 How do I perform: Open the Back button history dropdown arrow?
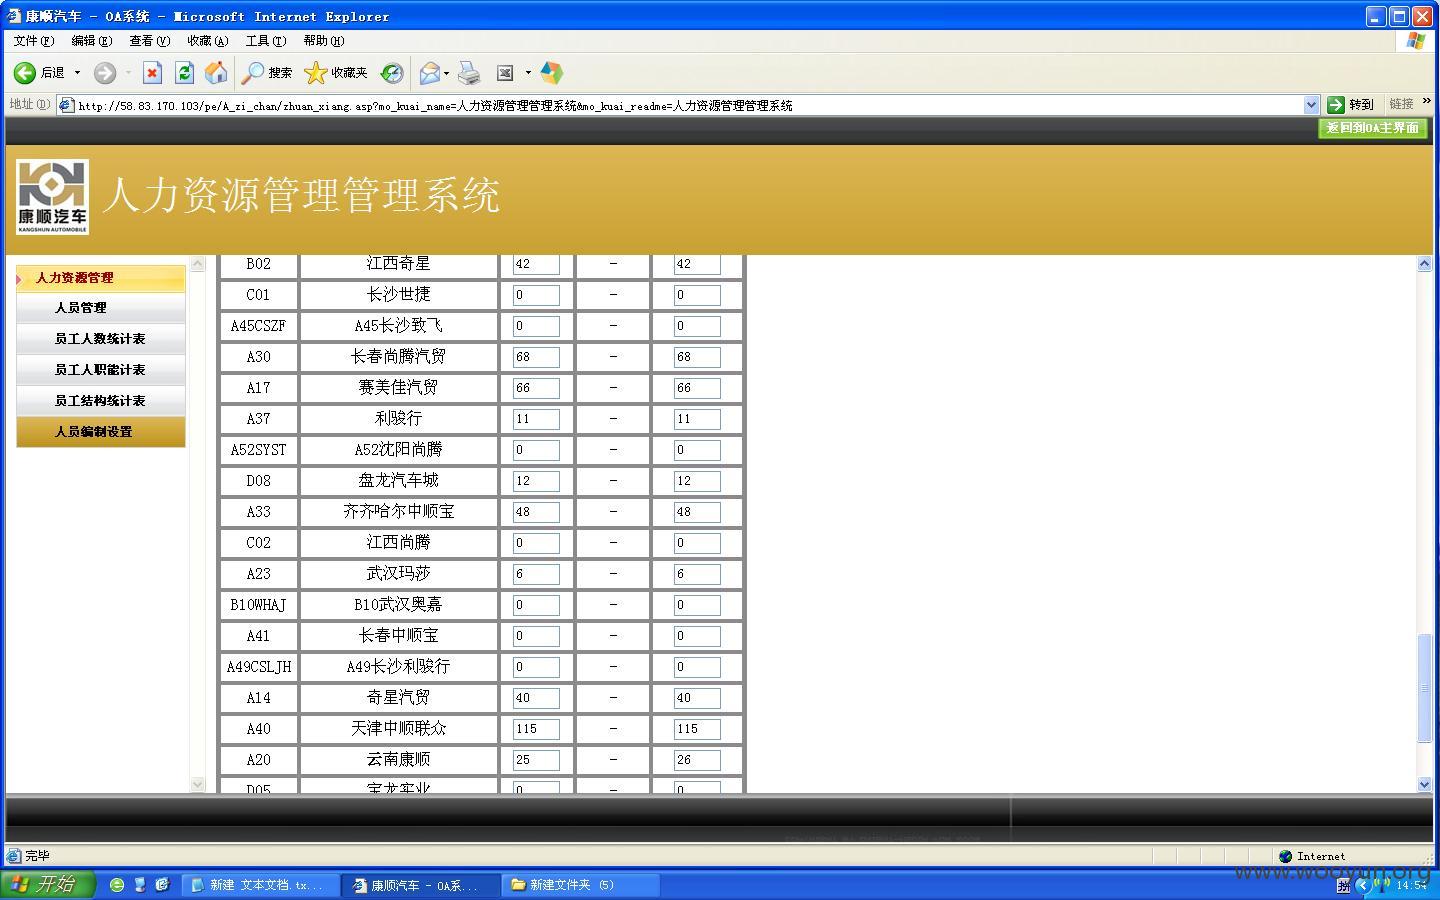[77, 73]
